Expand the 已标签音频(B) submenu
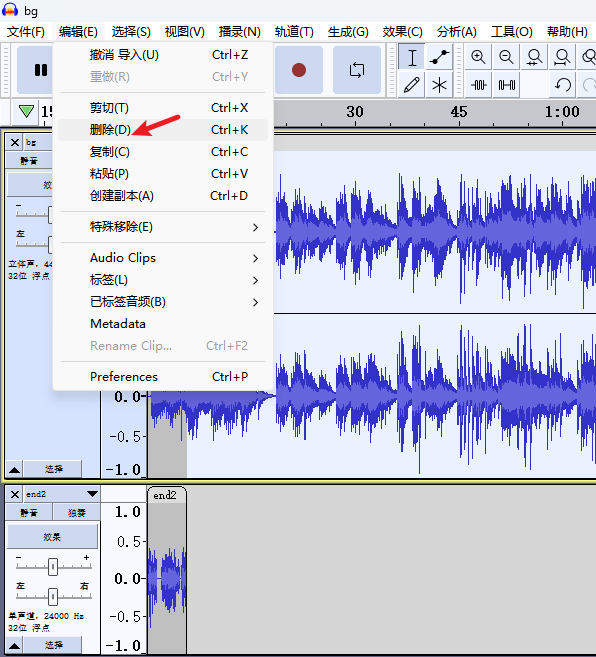The height and width of the screenshot is (657, 596). 163,302
